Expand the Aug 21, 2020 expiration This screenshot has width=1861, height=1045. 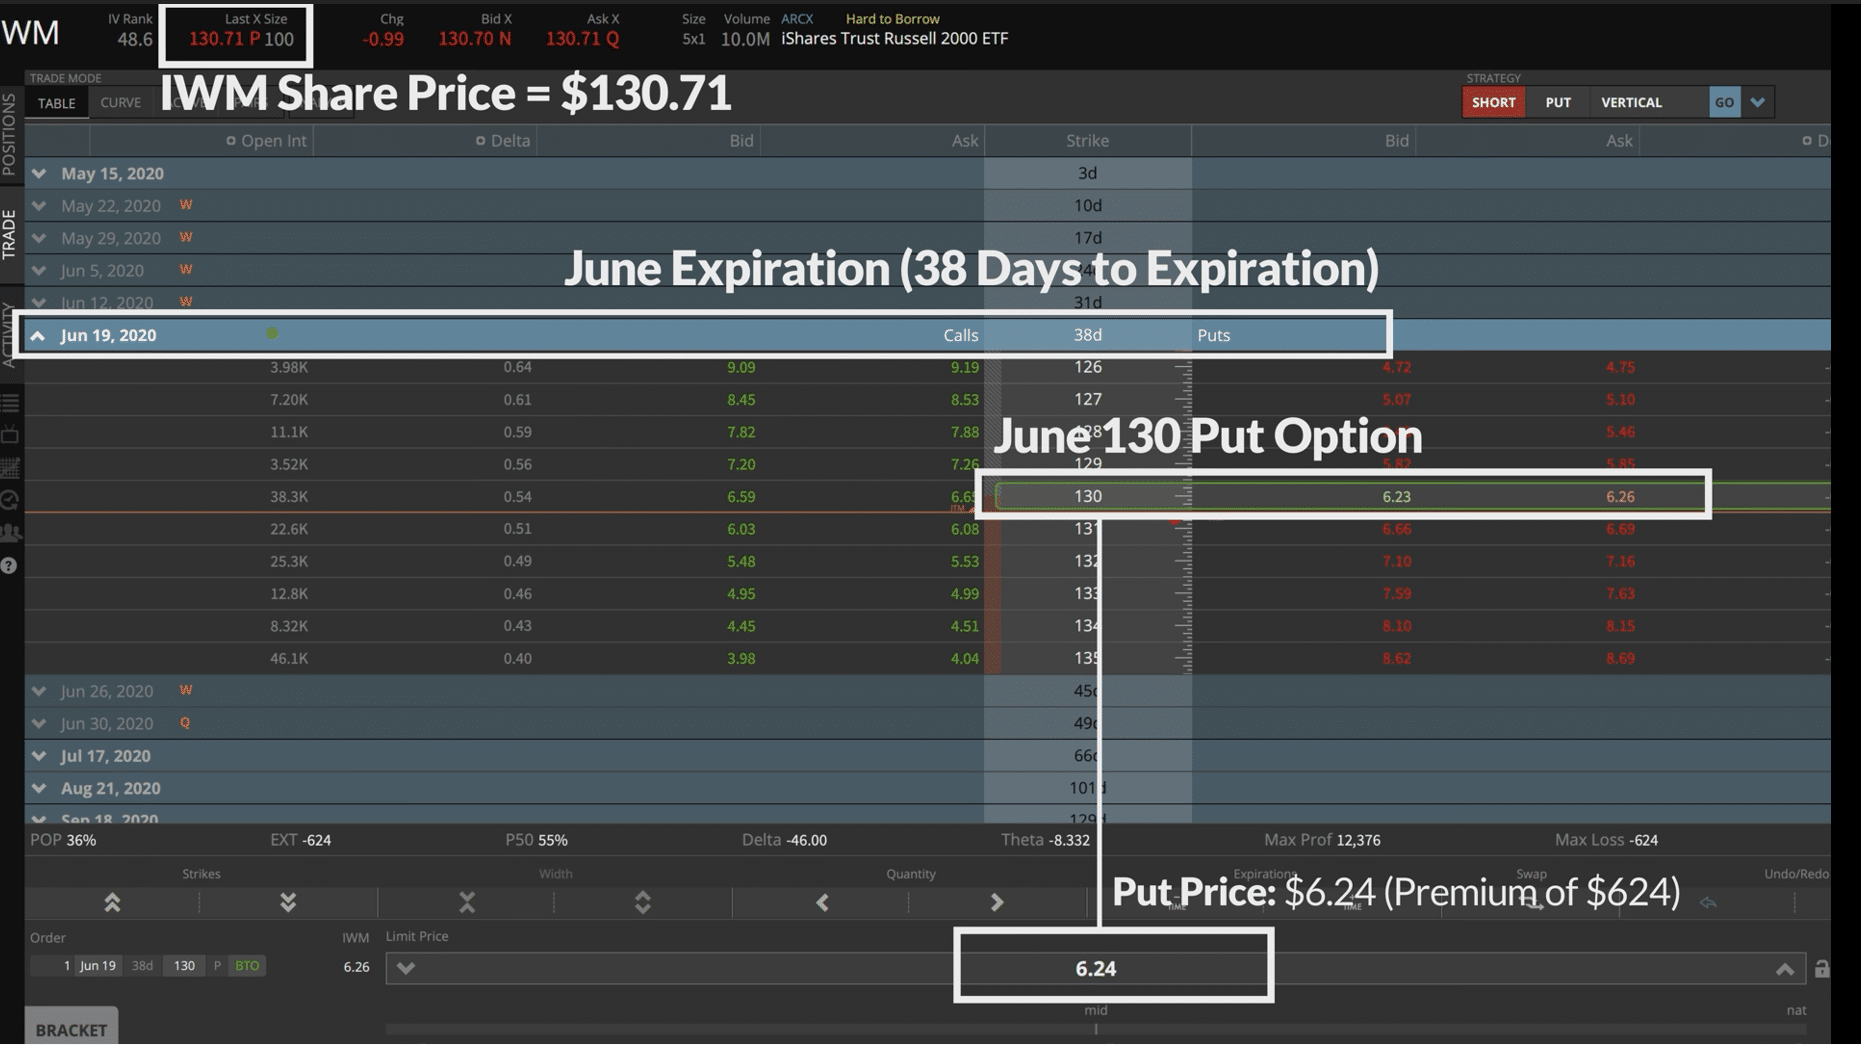[39, 788]
